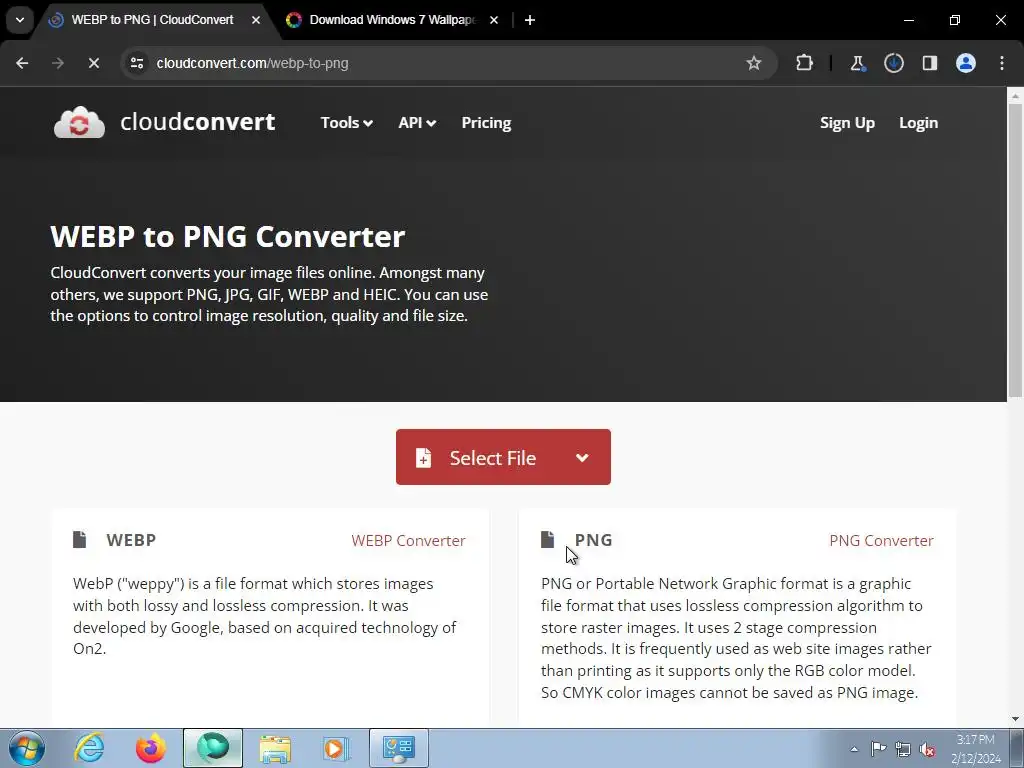This screenshot has width=1024, height=768.
Task: Open a new tab with plus button
Action: [x=530, y=20]
